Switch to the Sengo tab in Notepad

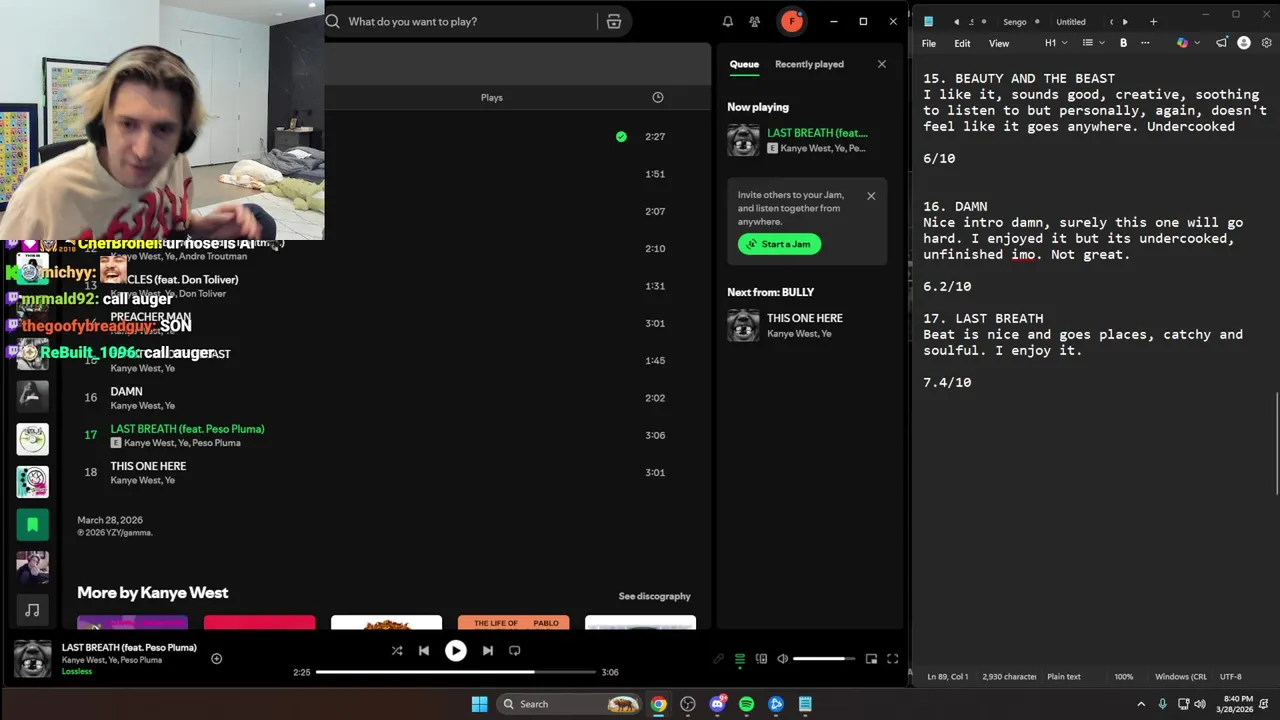point(1014,21)
